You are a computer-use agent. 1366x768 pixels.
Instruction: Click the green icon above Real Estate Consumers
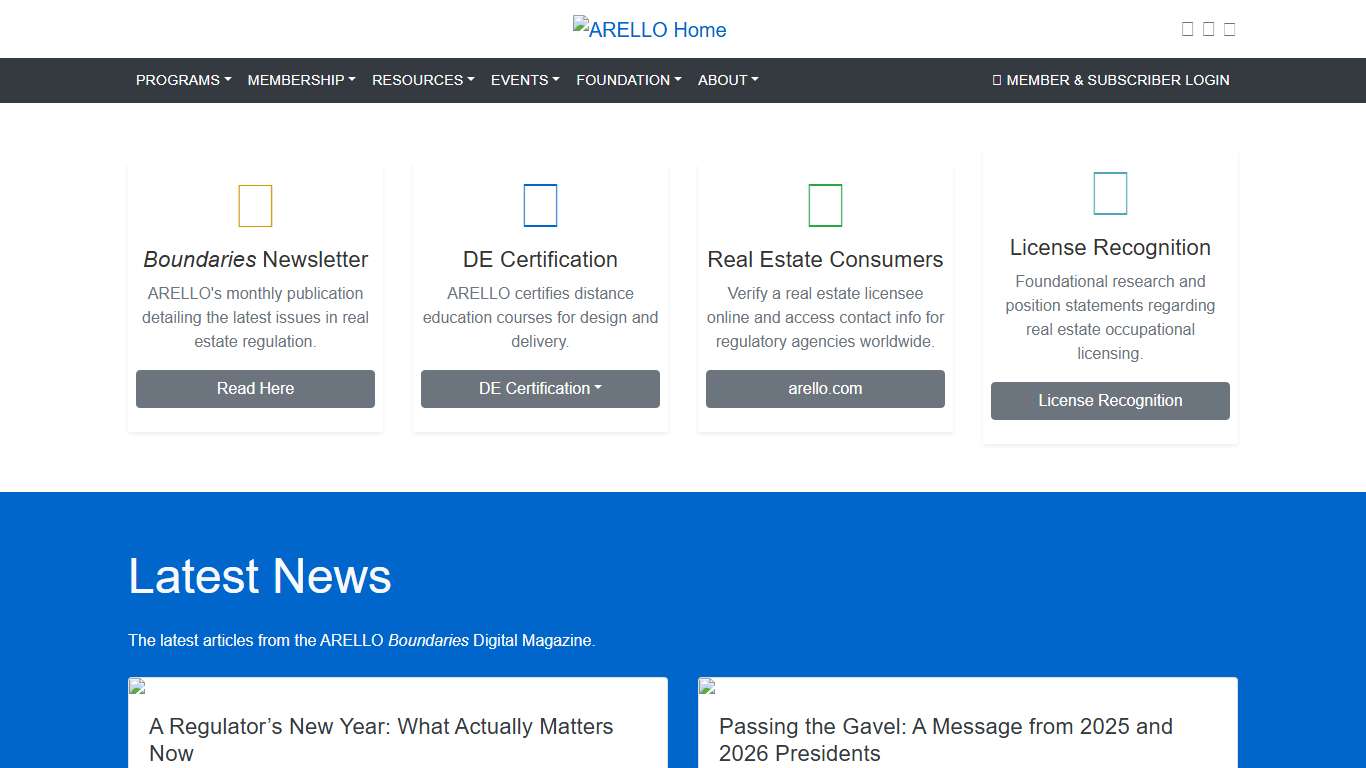coord(825,206)
